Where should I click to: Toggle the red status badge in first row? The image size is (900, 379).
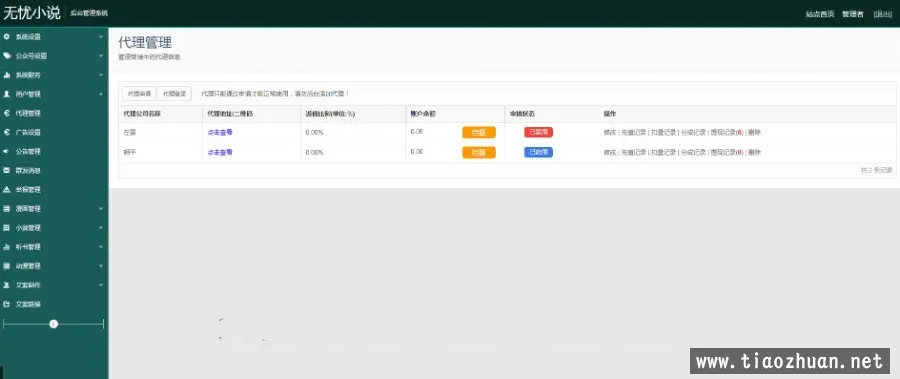click(538, 132)
